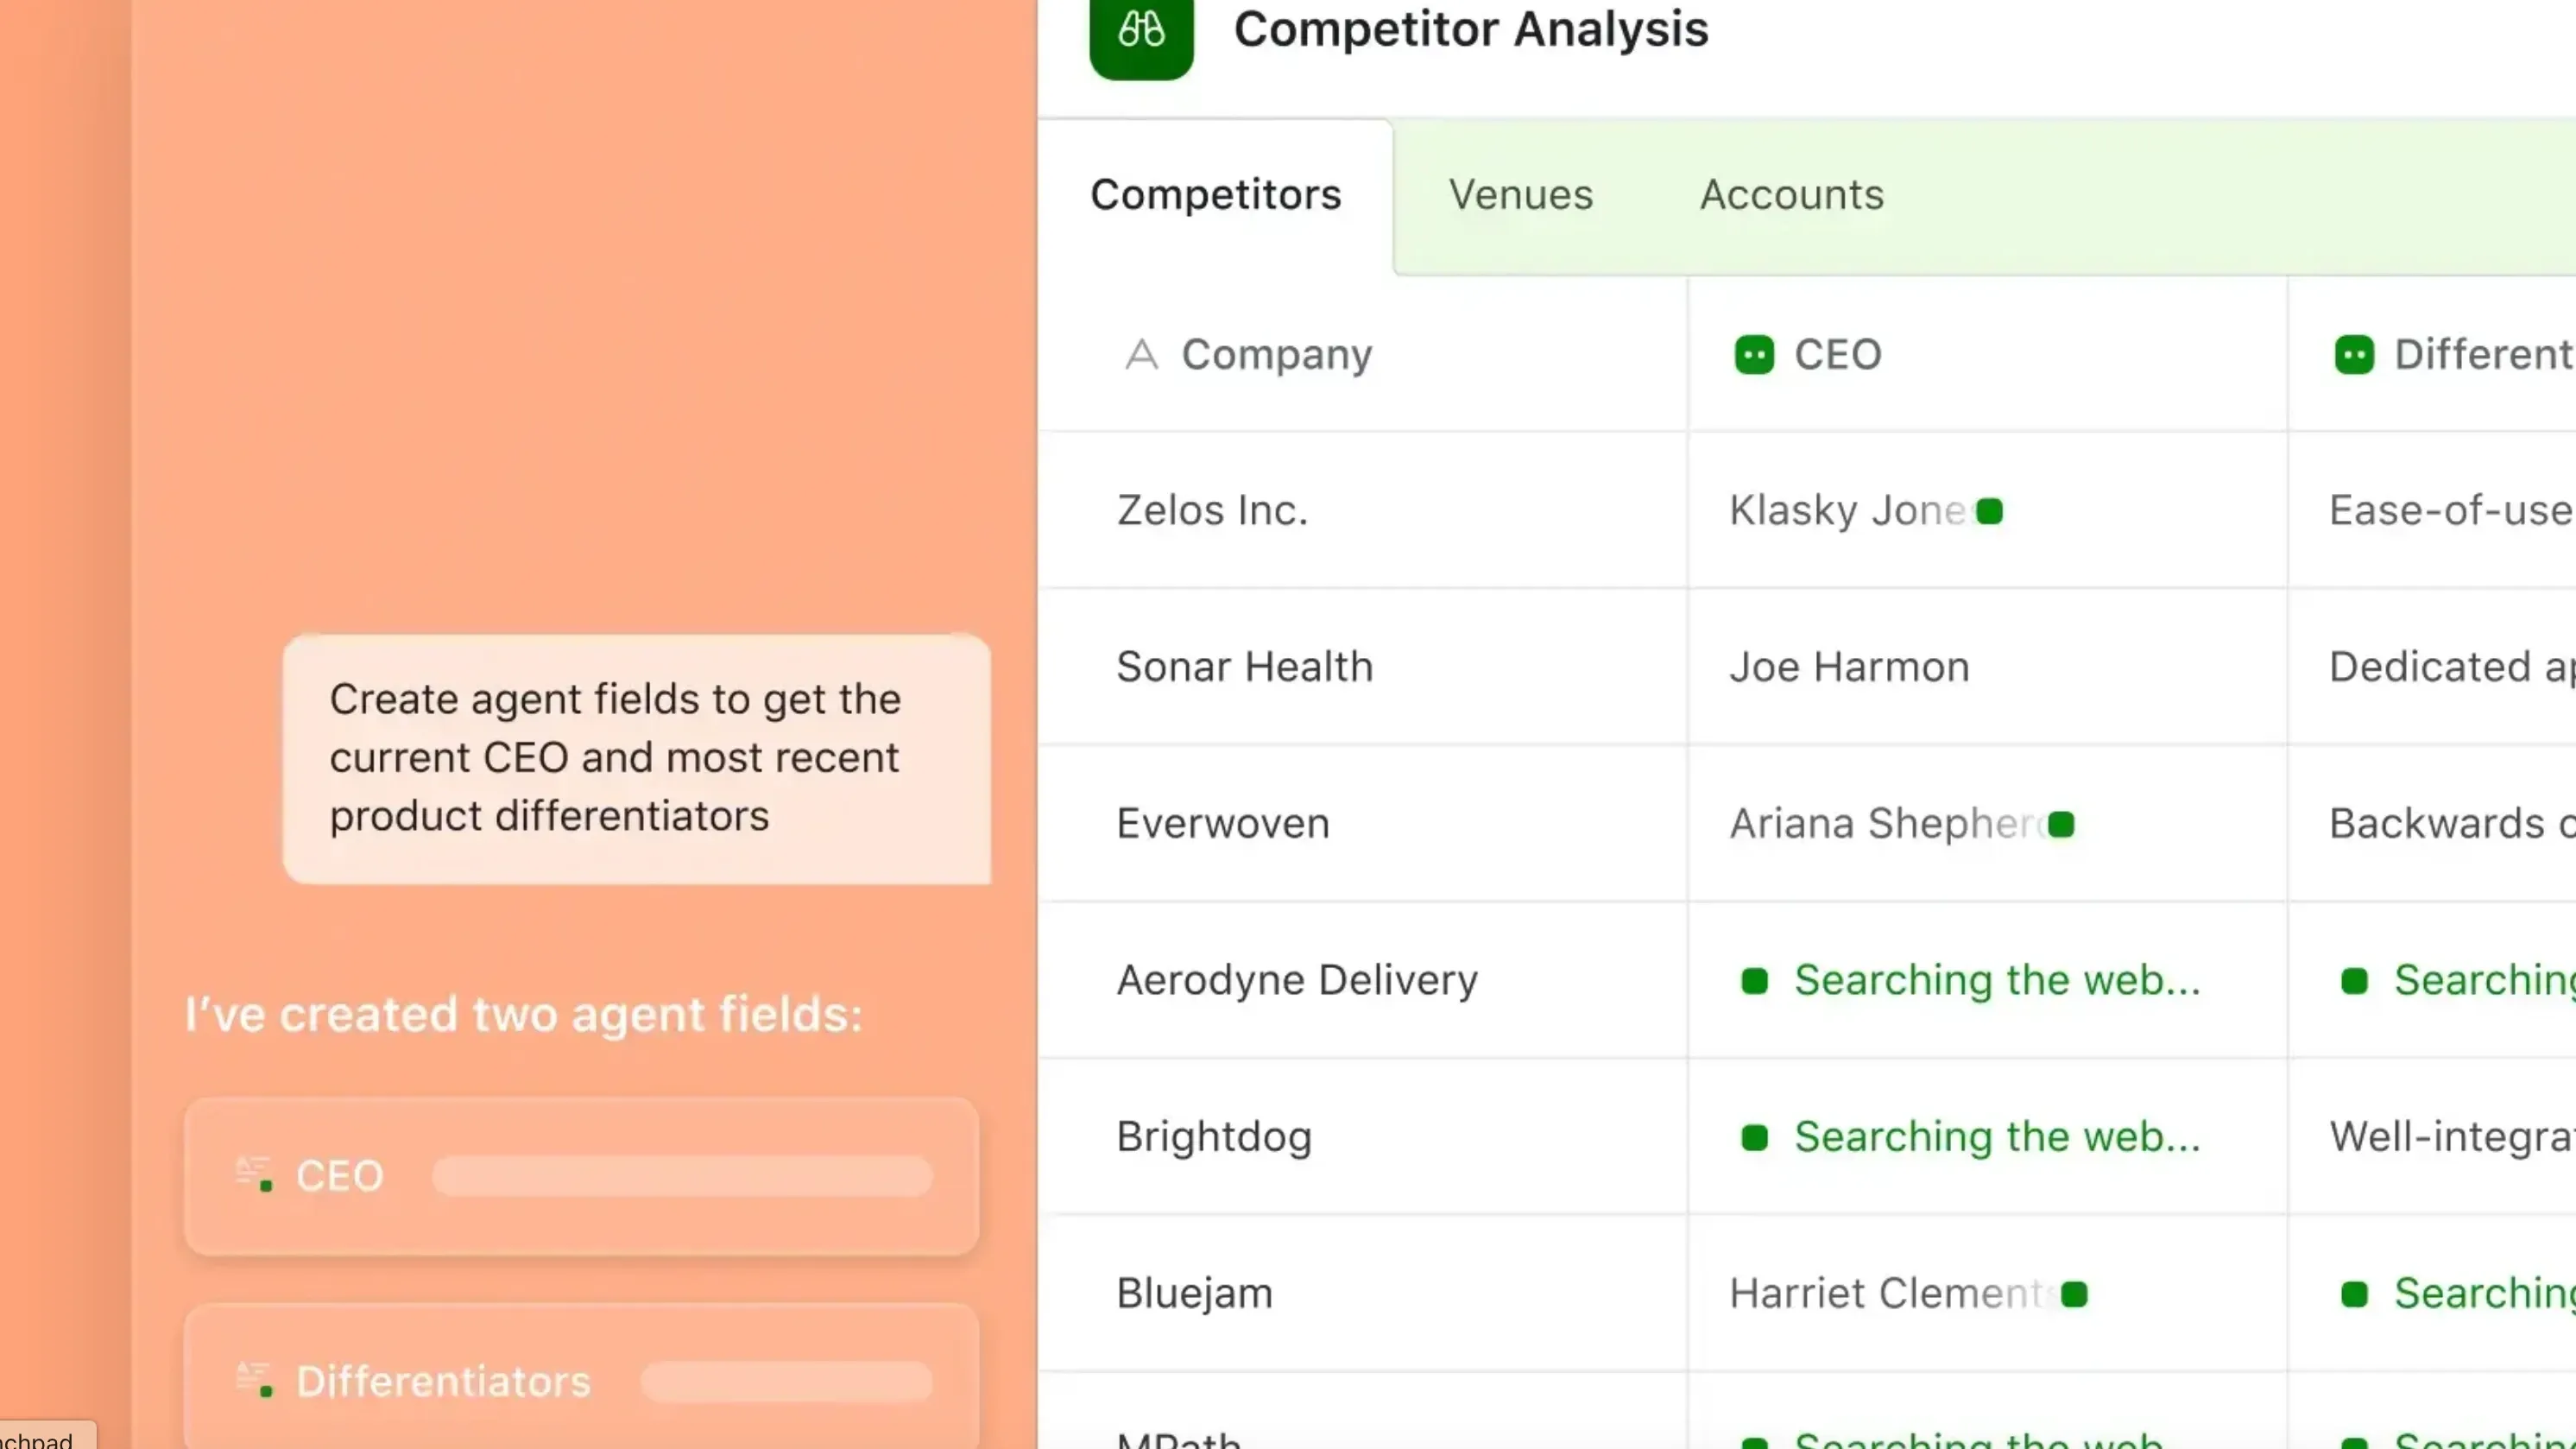Open the Differentiators agent field card
2576x1449 pixels.
point(581,1380)
